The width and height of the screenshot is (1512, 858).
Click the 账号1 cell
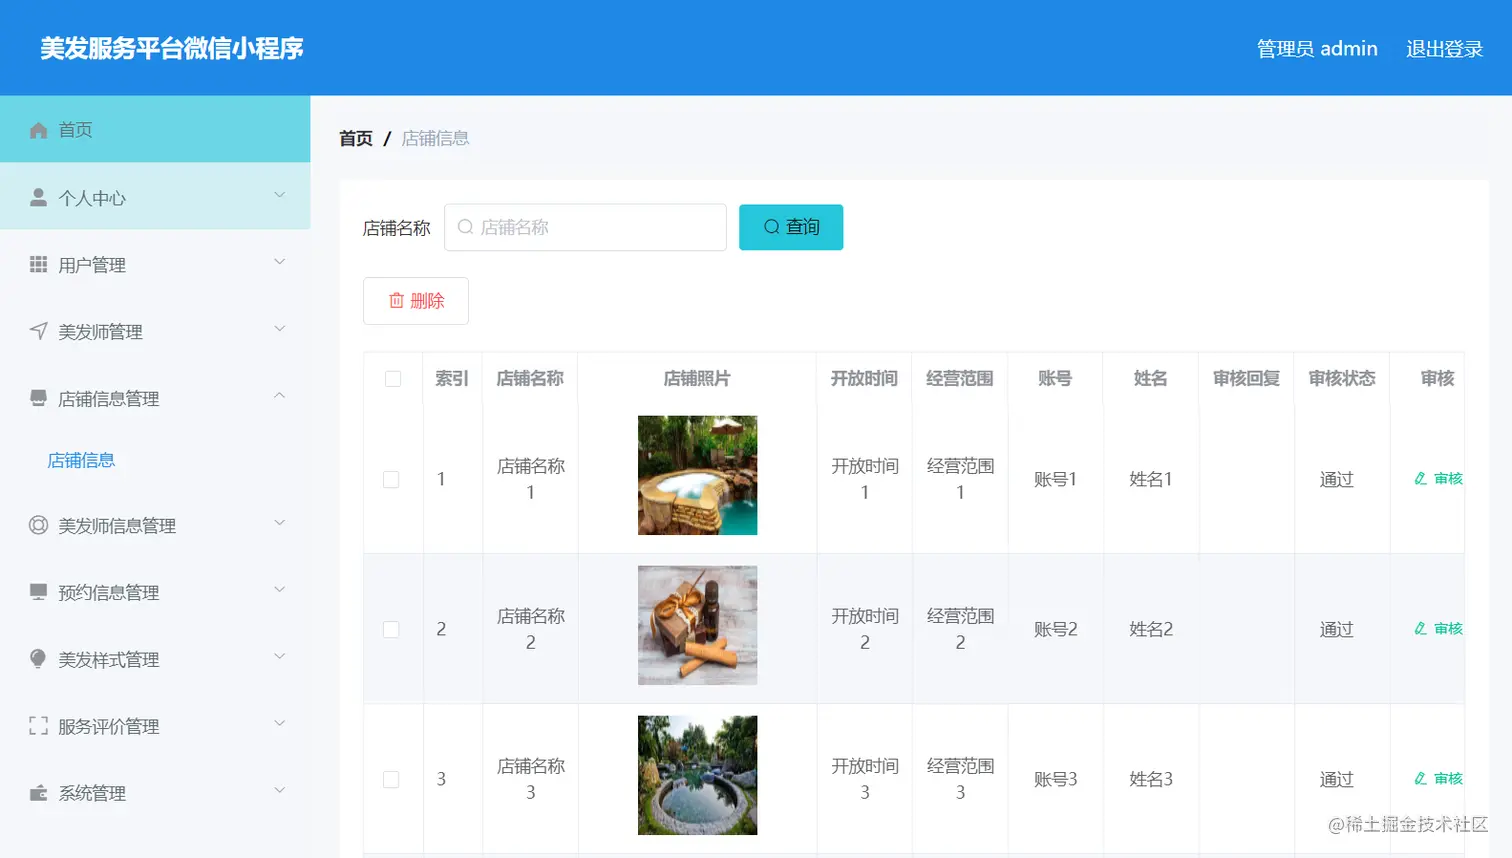[1055, 479]
